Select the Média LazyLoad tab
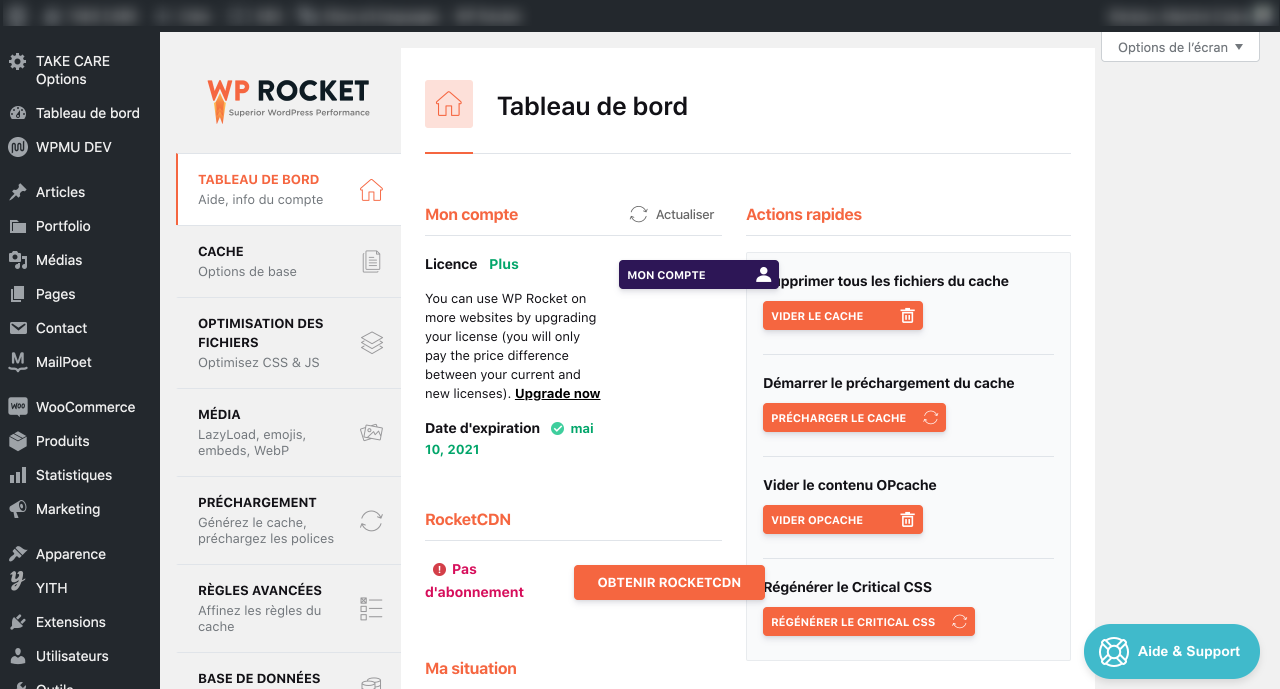Viewport: 1280px width, 689px height. (x=288, y=432)
